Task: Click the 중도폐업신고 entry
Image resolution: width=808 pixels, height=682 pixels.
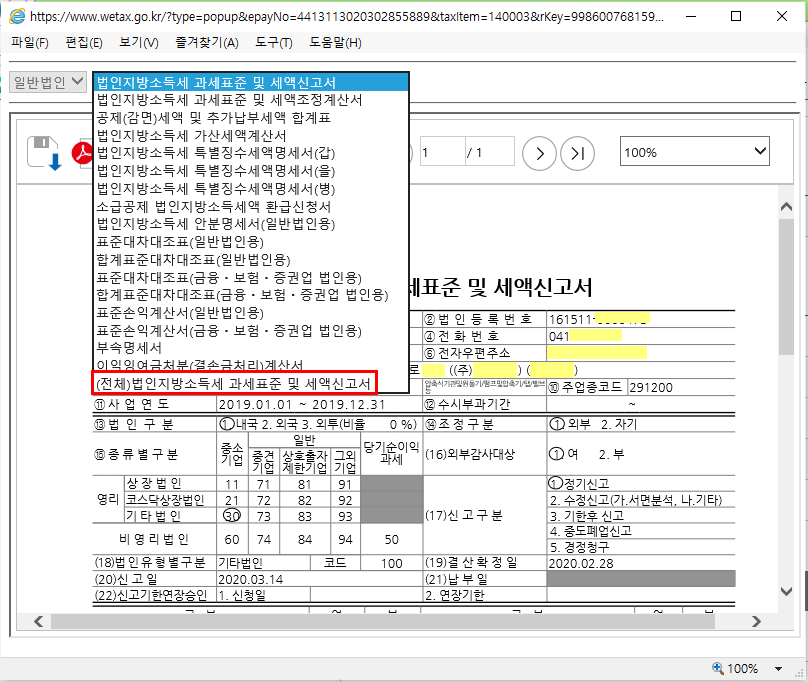Action: coord(591,531)
